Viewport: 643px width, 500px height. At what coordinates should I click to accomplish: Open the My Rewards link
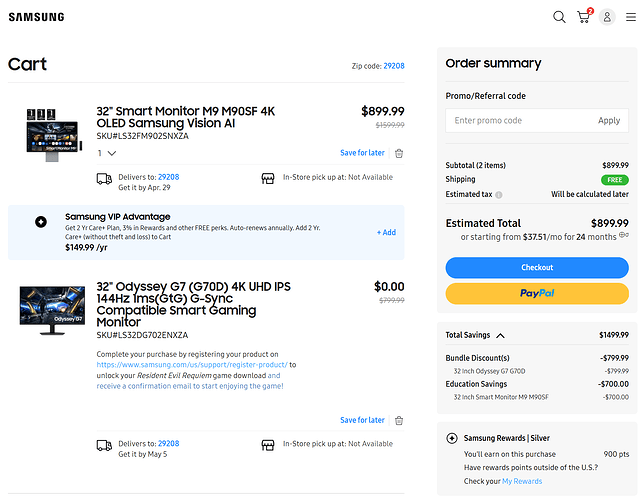(521, 481)
